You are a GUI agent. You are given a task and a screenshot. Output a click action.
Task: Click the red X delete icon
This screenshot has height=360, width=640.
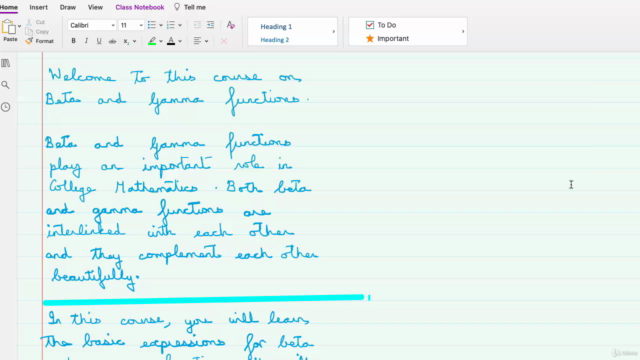224,41
